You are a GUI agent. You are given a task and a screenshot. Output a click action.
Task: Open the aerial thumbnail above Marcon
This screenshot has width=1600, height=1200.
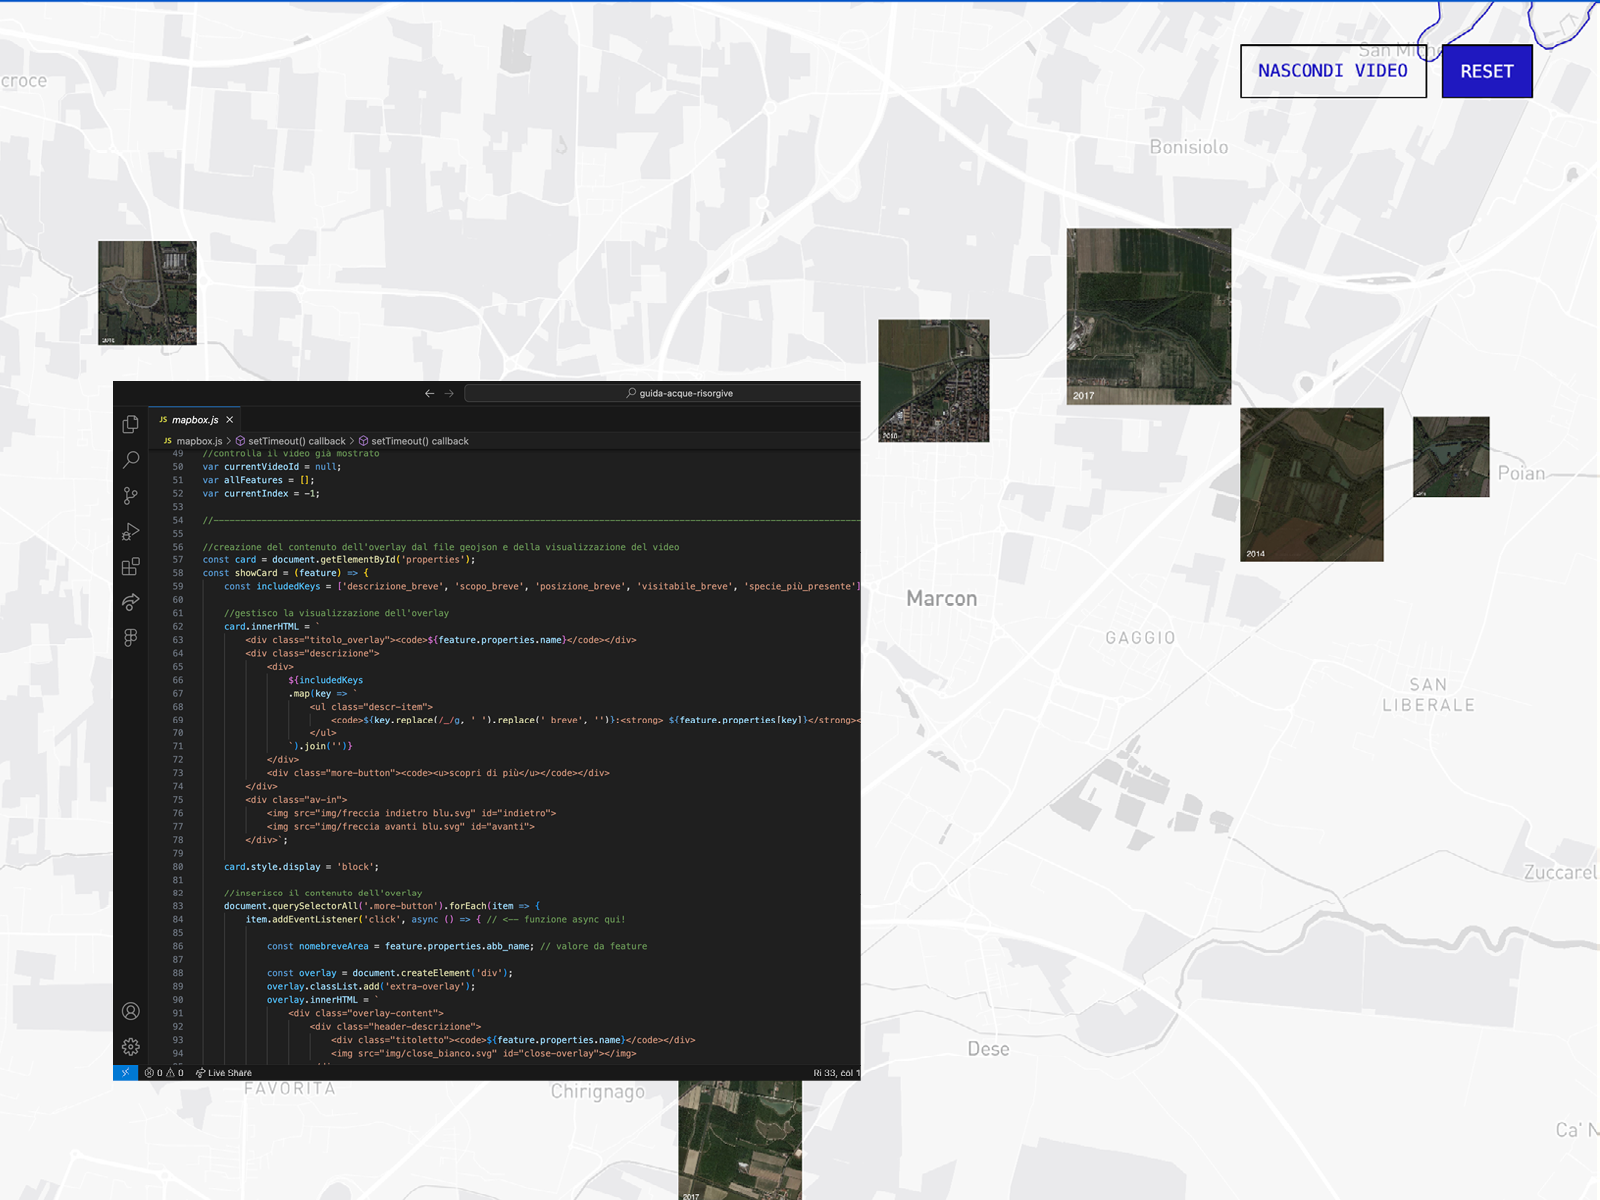pos(934,381)
